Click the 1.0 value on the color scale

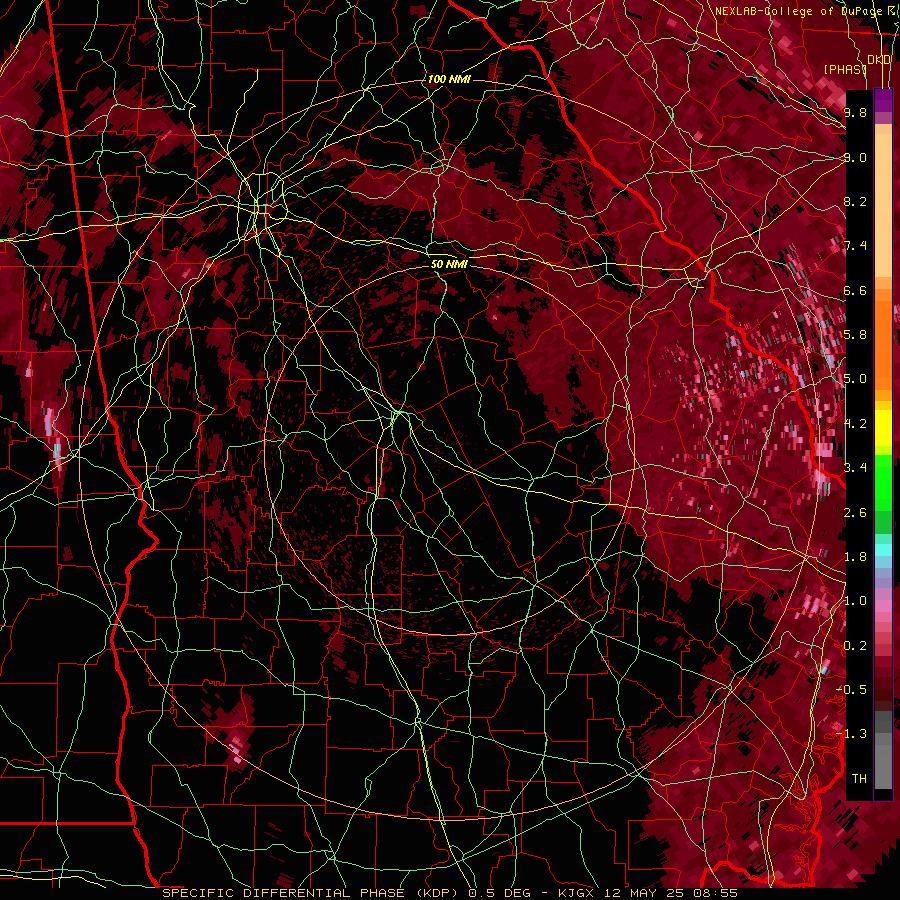point(855,601)
